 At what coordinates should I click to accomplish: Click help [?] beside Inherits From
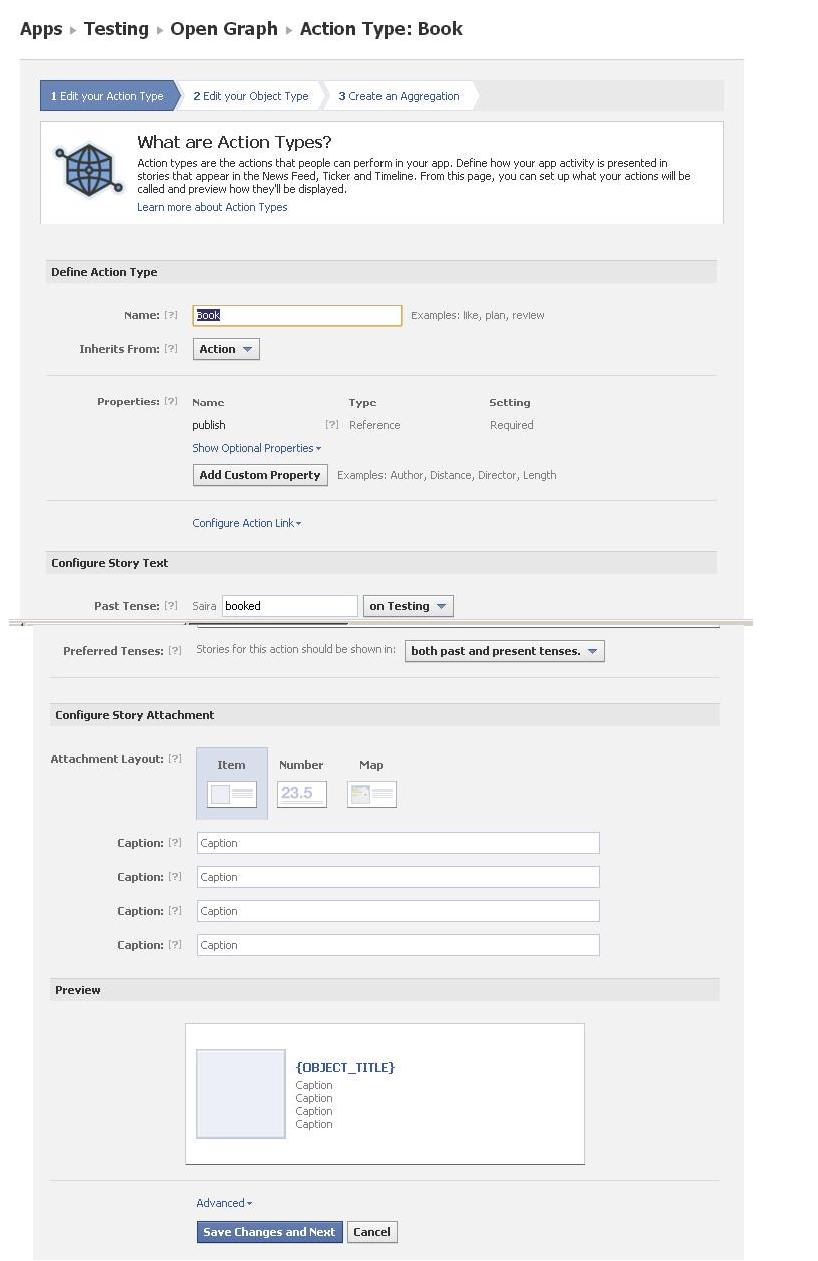(171, 349)
